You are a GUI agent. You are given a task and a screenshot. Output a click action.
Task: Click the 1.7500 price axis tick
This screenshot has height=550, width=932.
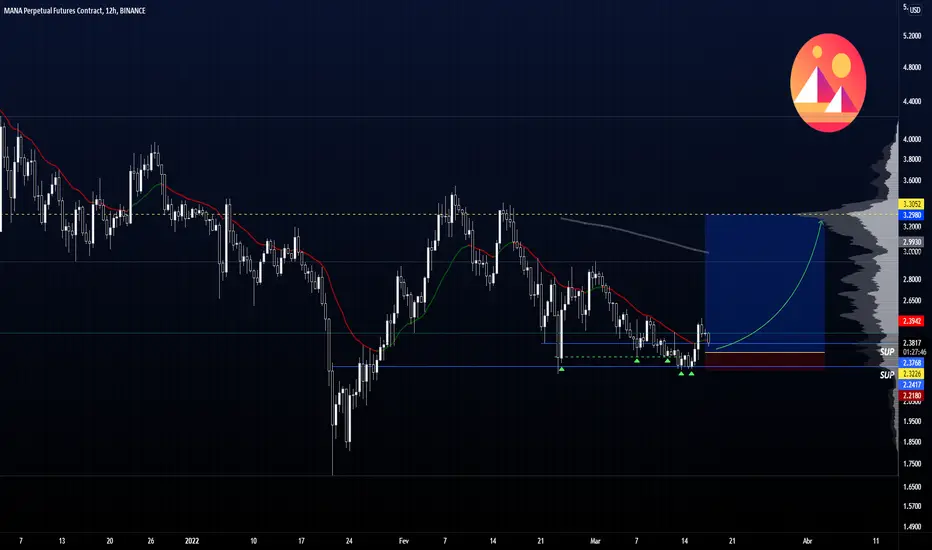[912, 464]
